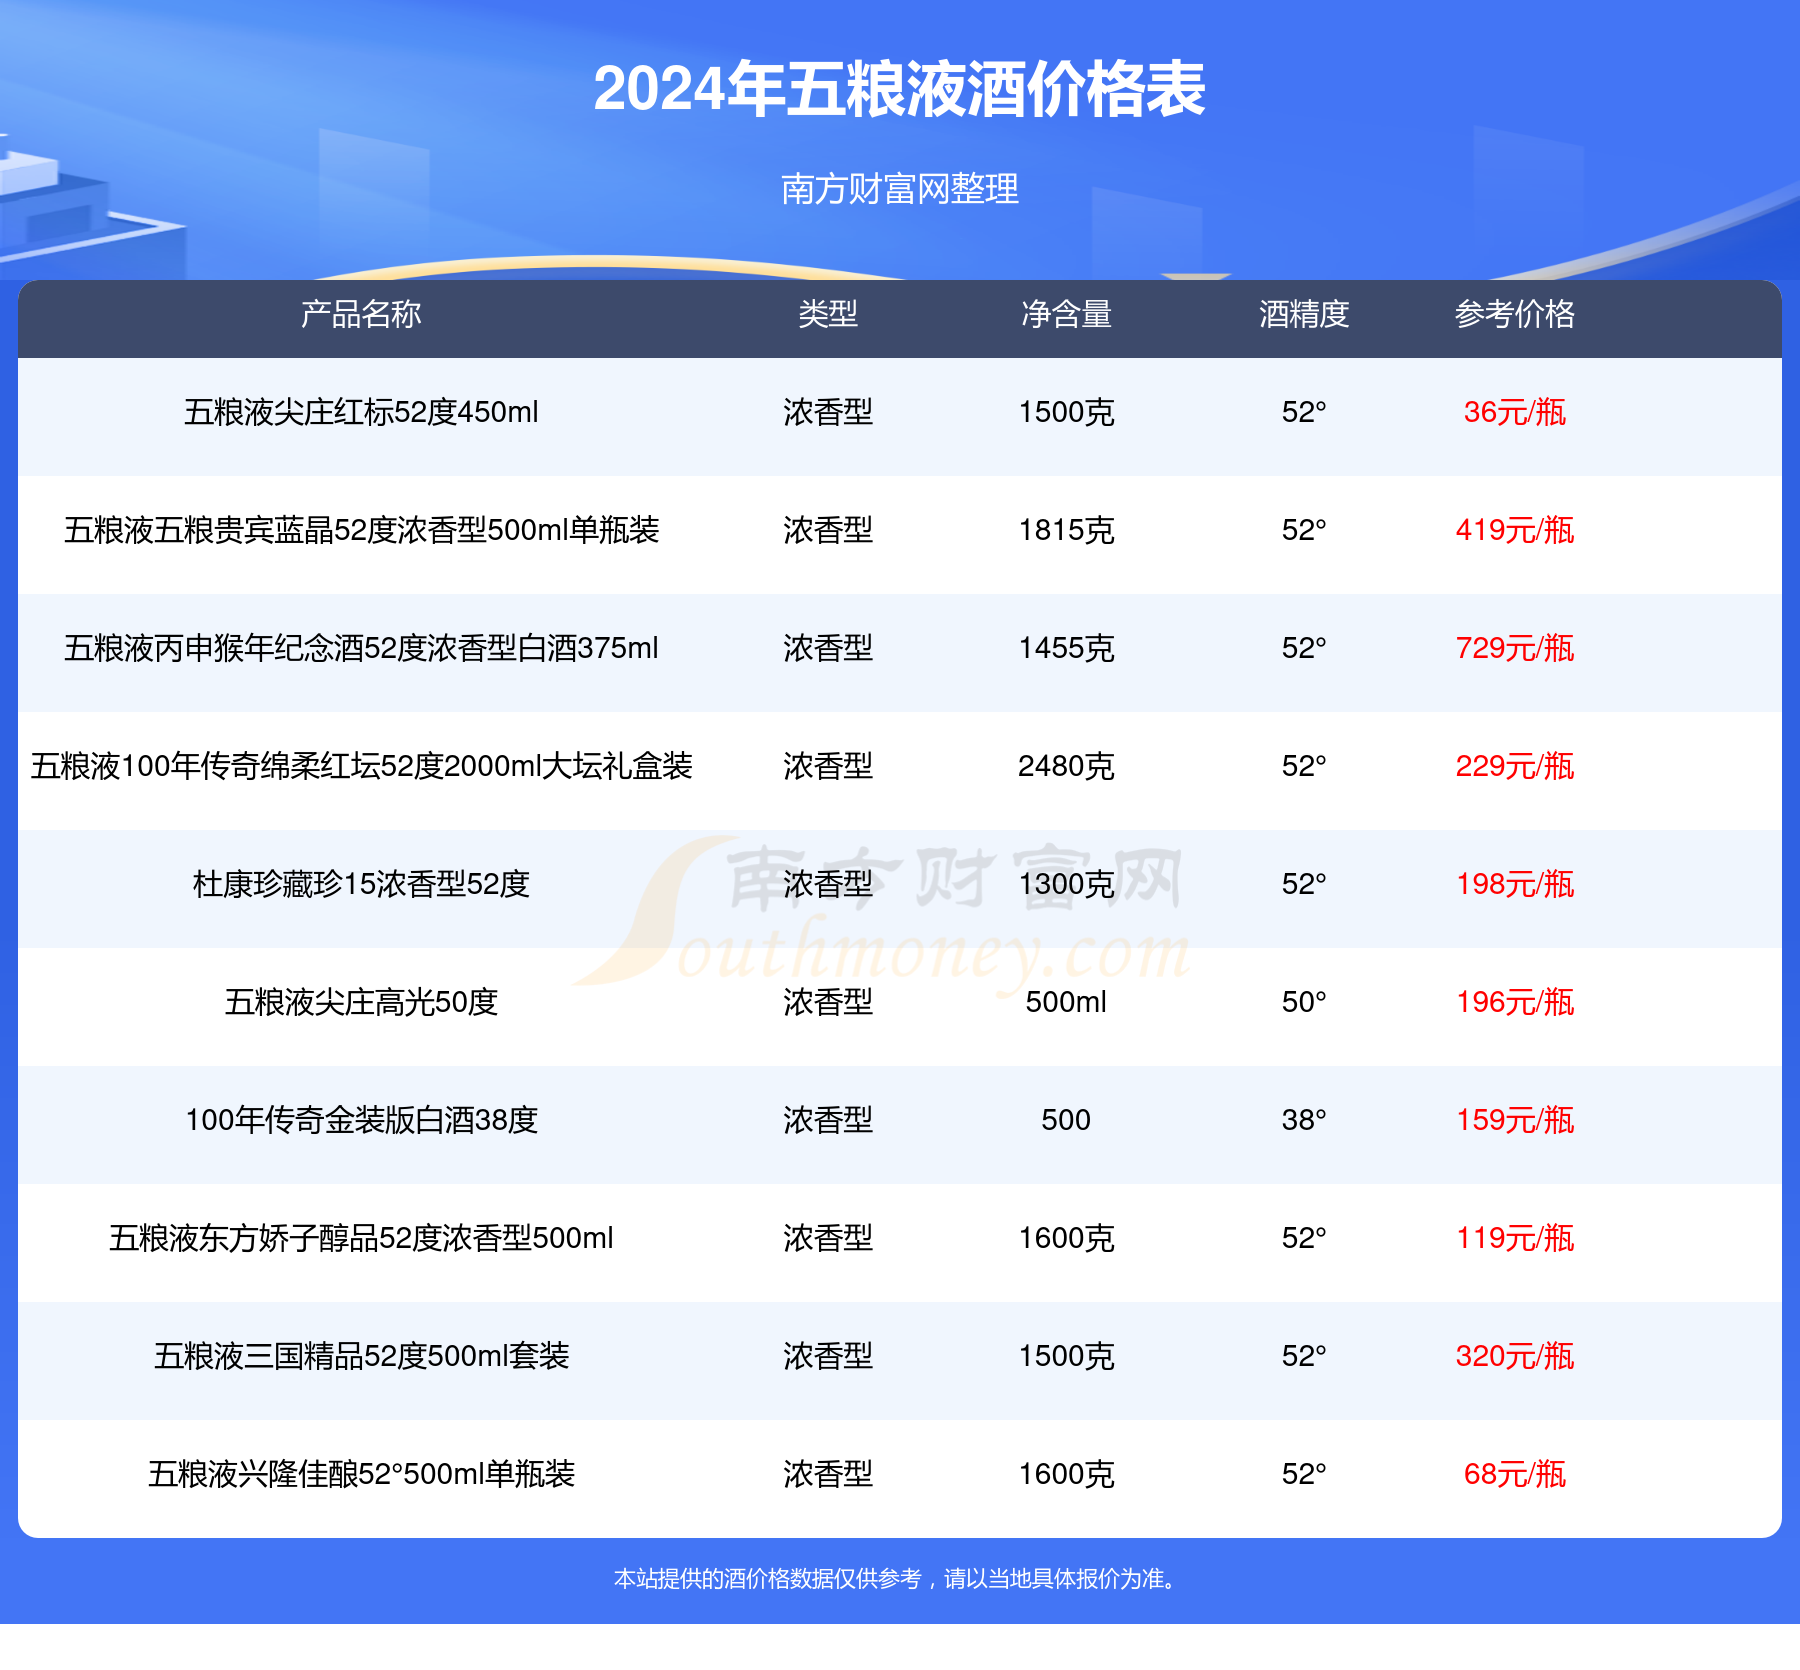This screenshot has height=1670, width=1800.
Task: Click the 229元/瓶 price
Action: (x=1515, y=766)
